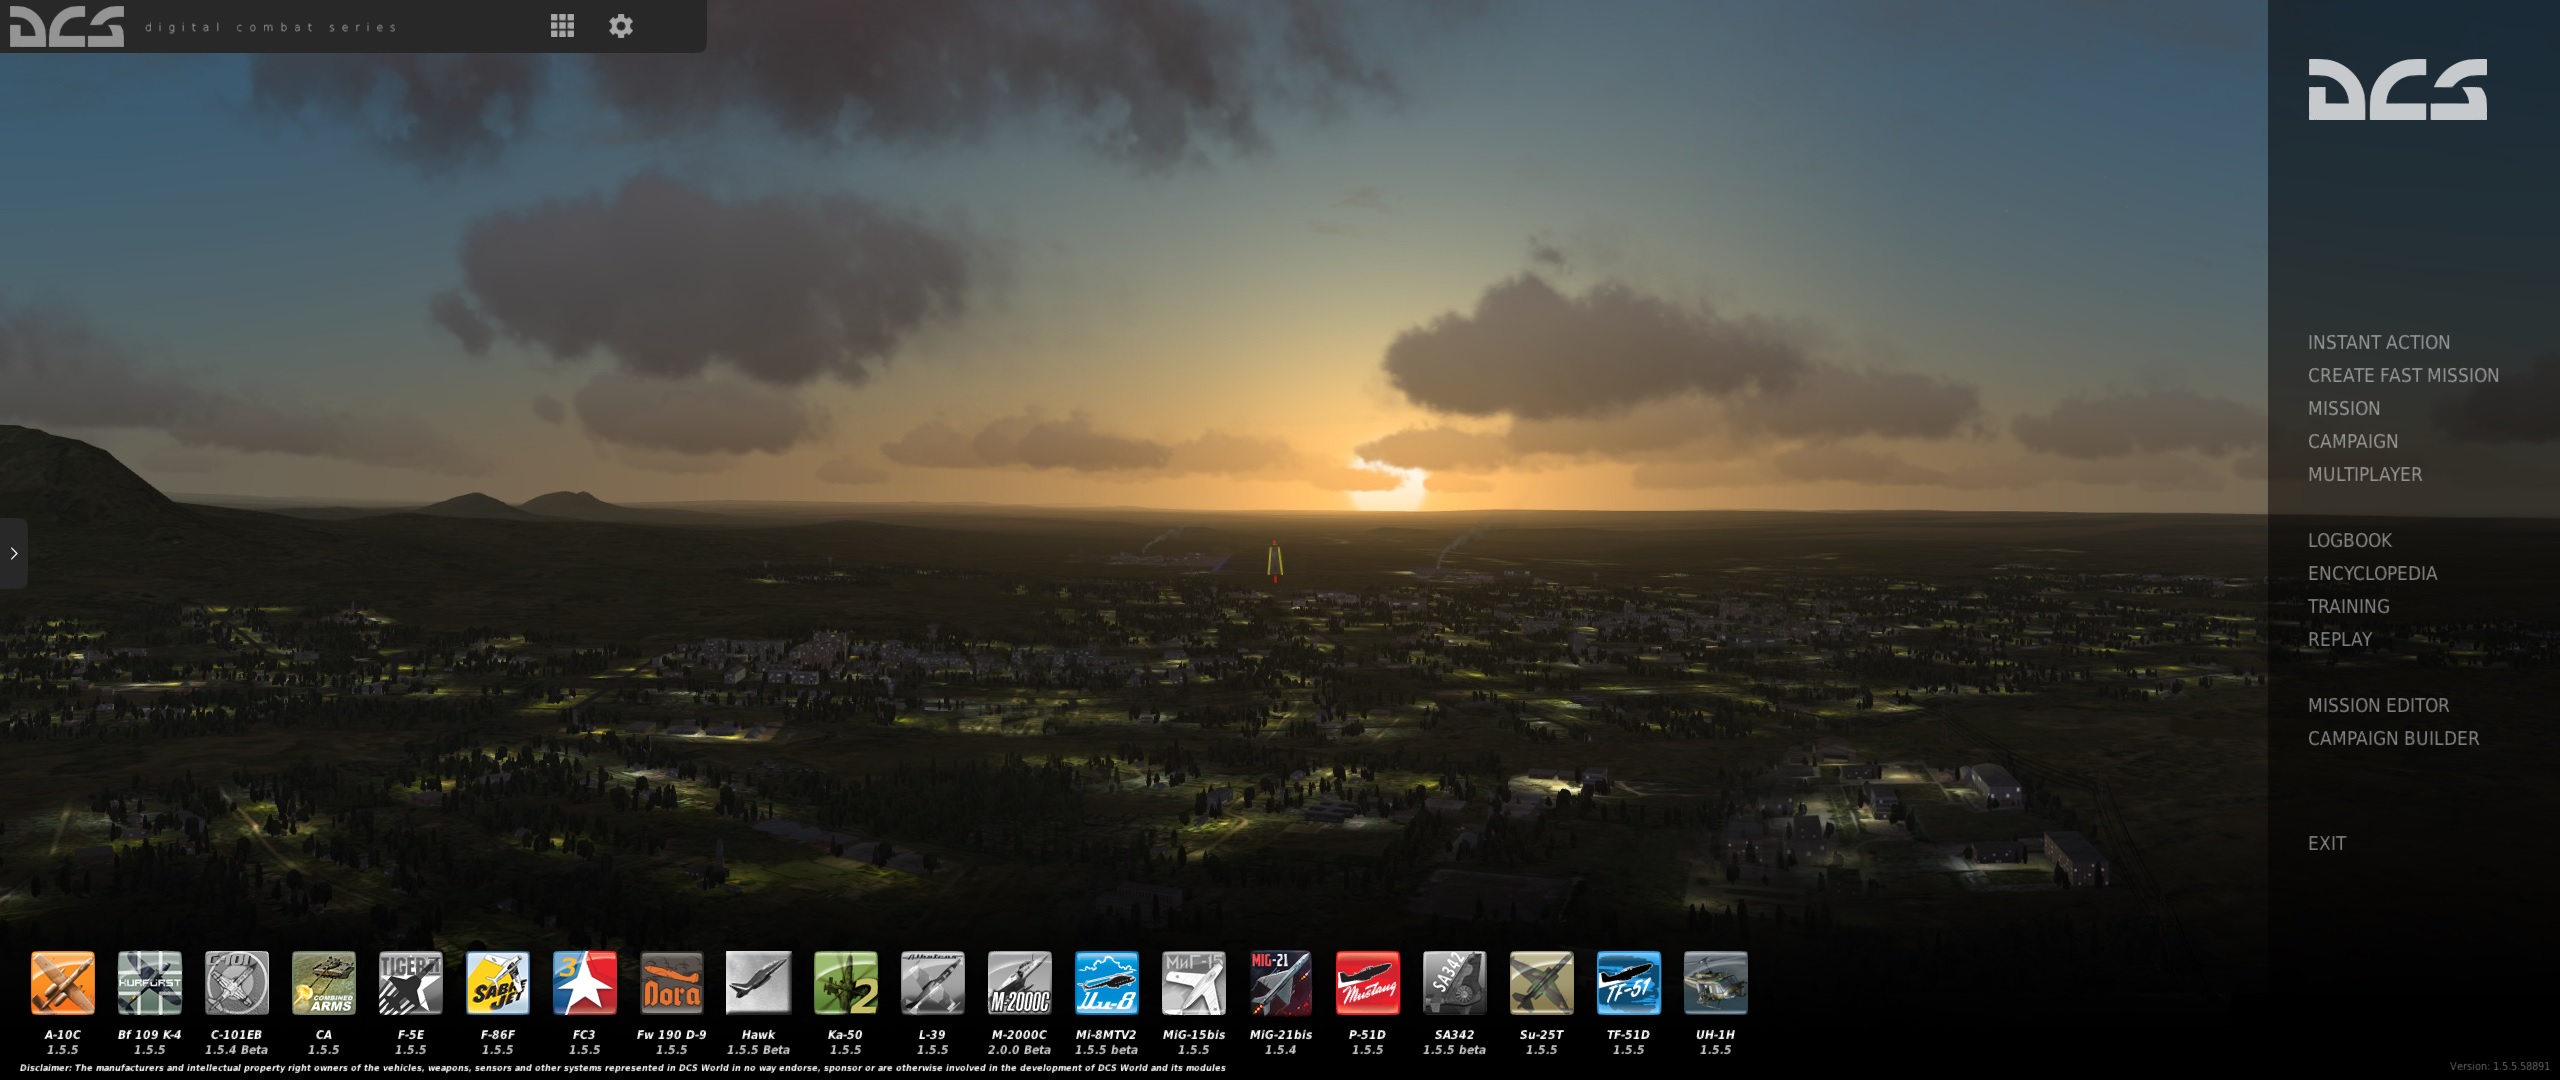This screenshot has width=2560, height=1080.
Task: Go to Multiplayer
Action: coord(2365,474)
